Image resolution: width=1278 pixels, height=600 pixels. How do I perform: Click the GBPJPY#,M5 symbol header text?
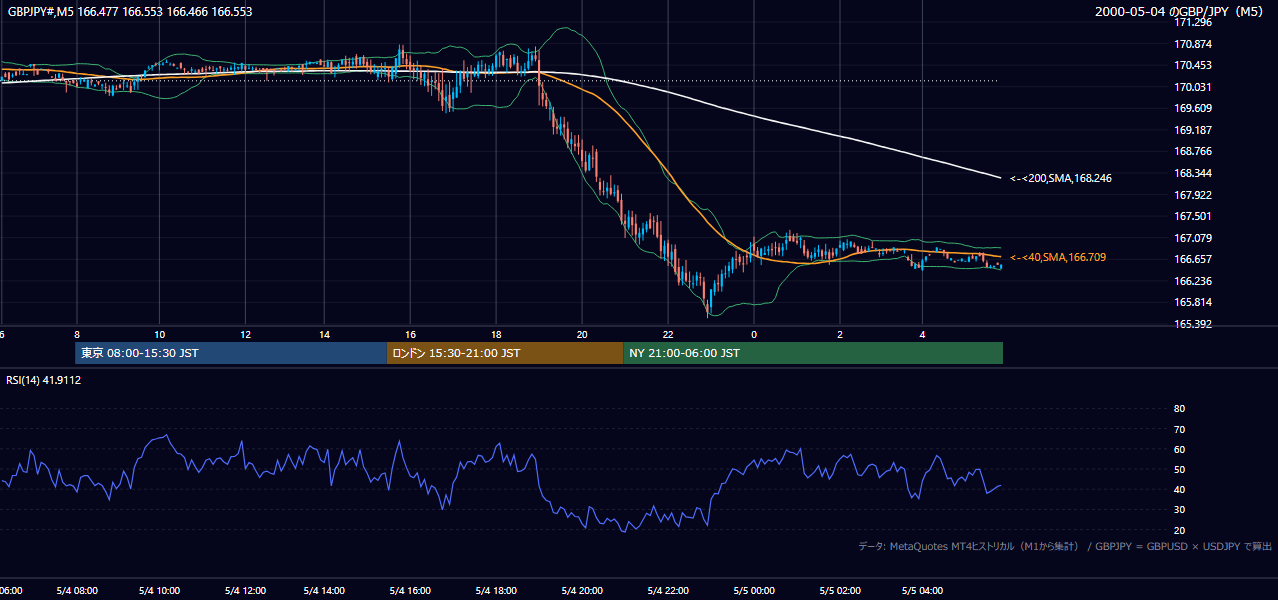[x=129, y=12]
